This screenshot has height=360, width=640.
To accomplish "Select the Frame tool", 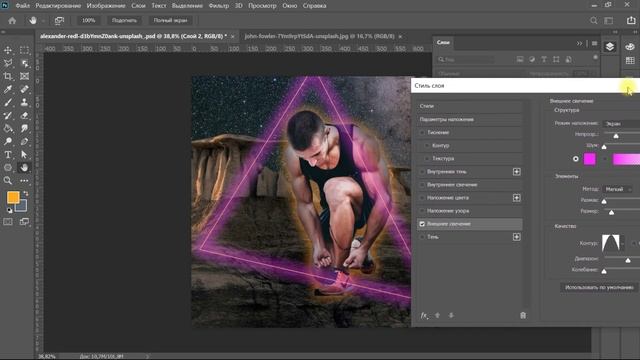I will (24, 76).
